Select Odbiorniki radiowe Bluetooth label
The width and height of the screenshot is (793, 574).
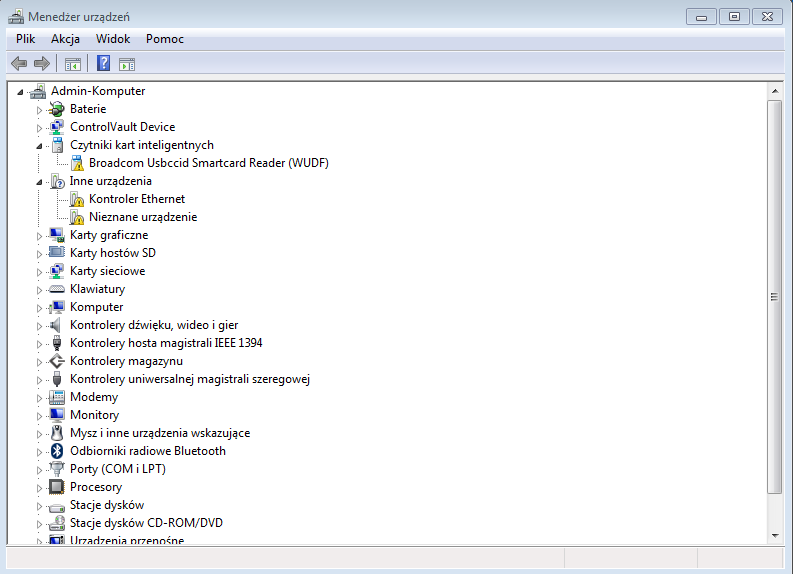click(148, 451)
